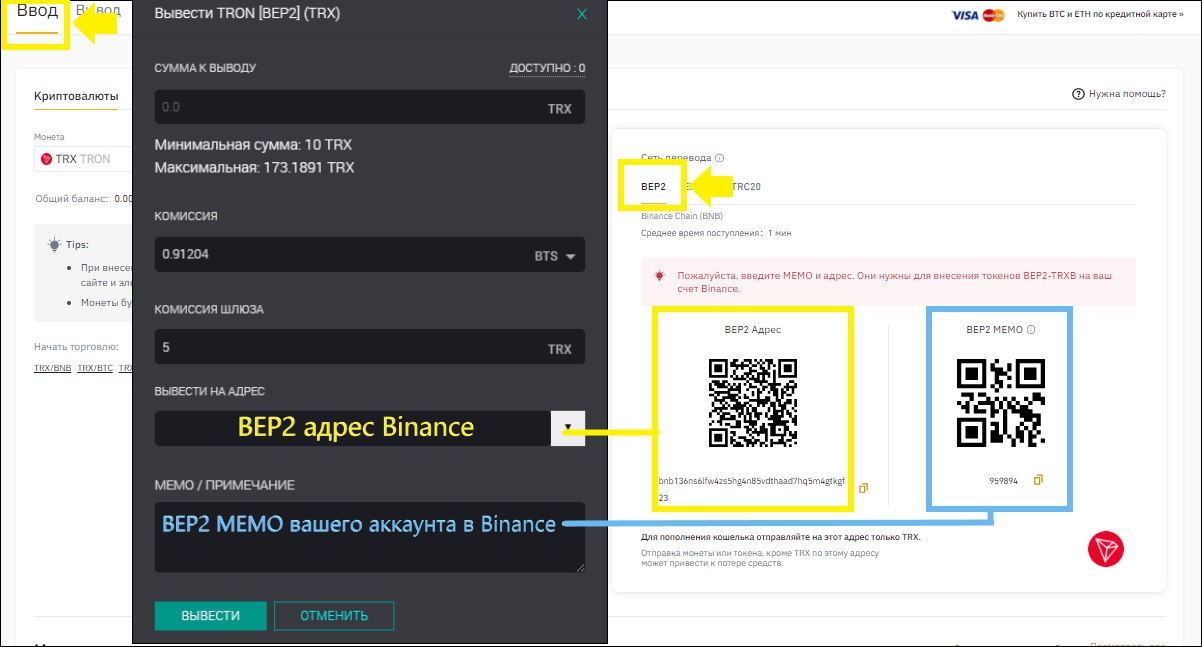Click the bnb136ns6lfw4zs5hg4n85vdthaad7hq5m4gtkgf23 address text
Image resolution: width=1202 pixels, height=647 pixels.
pos(752,489)
